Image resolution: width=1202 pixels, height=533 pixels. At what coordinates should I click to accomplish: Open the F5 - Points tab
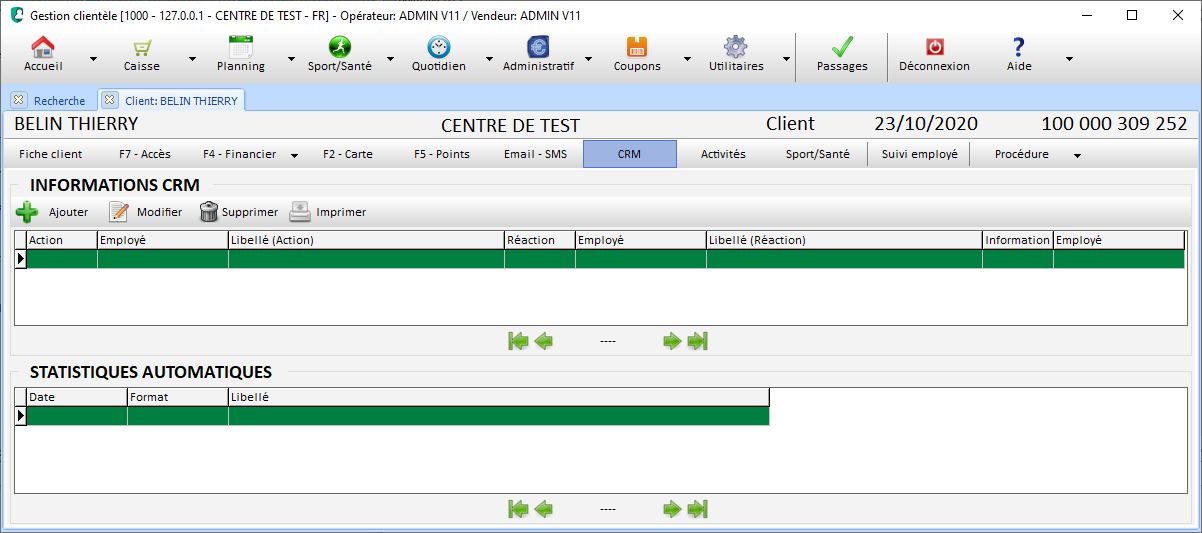tap(441, 154)
